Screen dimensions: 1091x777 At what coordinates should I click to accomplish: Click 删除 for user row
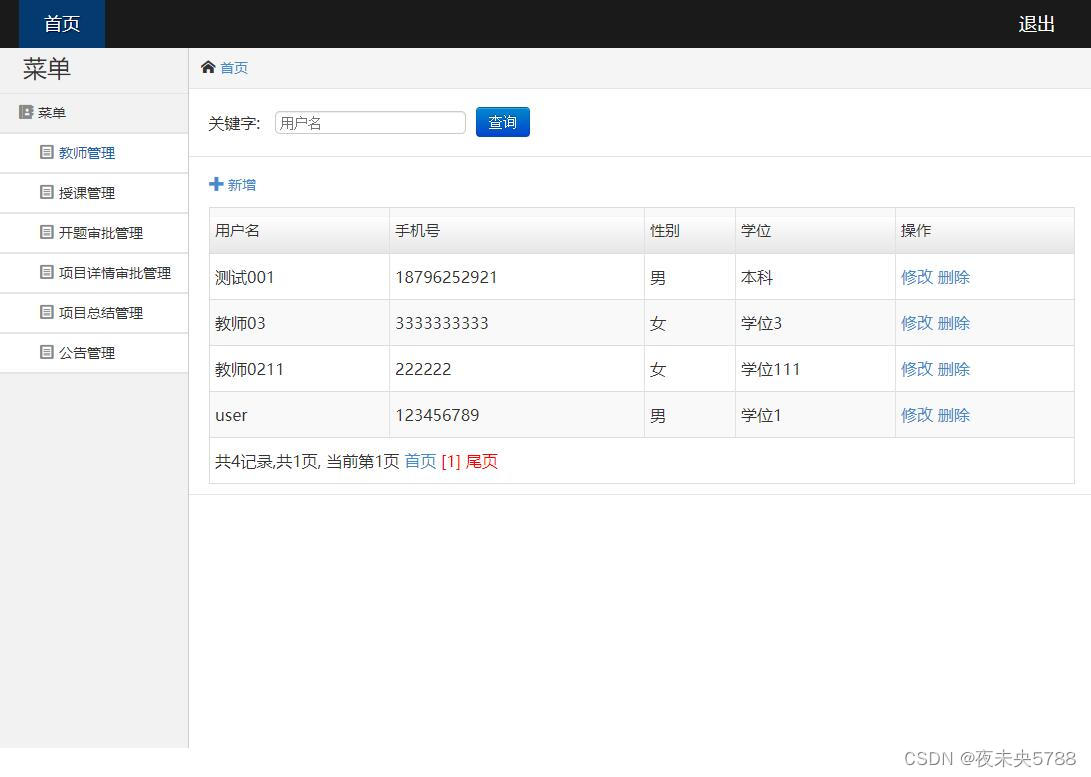point(953,415)
